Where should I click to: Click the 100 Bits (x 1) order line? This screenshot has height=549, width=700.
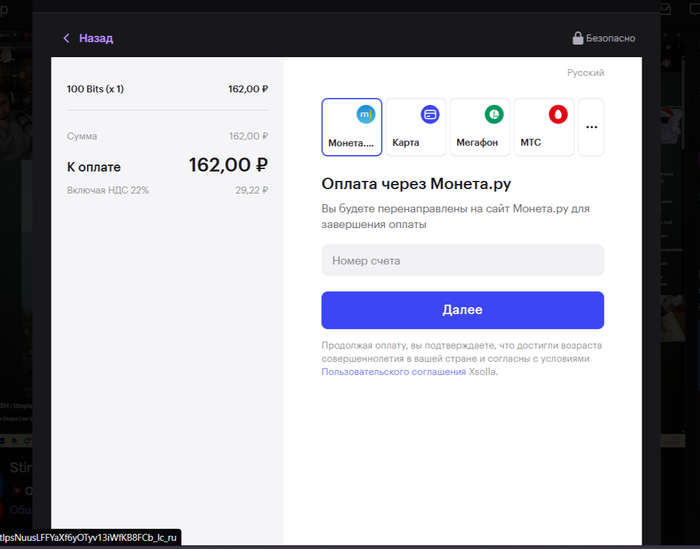[95, 89]
